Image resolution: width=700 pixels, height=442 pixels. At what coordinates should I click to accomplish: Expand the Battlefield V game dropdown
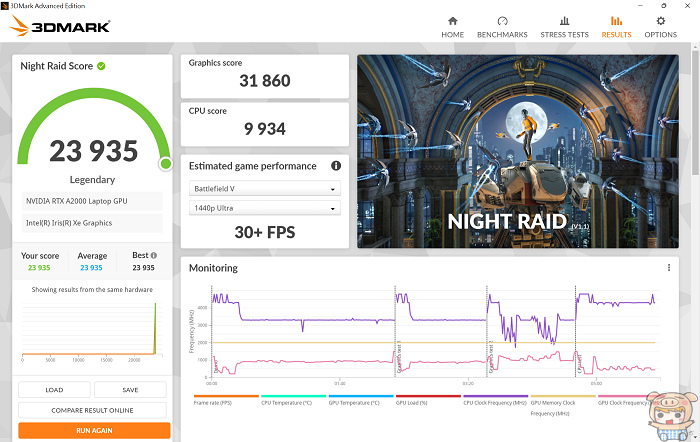pyautogui.click(x=265, y=188)
